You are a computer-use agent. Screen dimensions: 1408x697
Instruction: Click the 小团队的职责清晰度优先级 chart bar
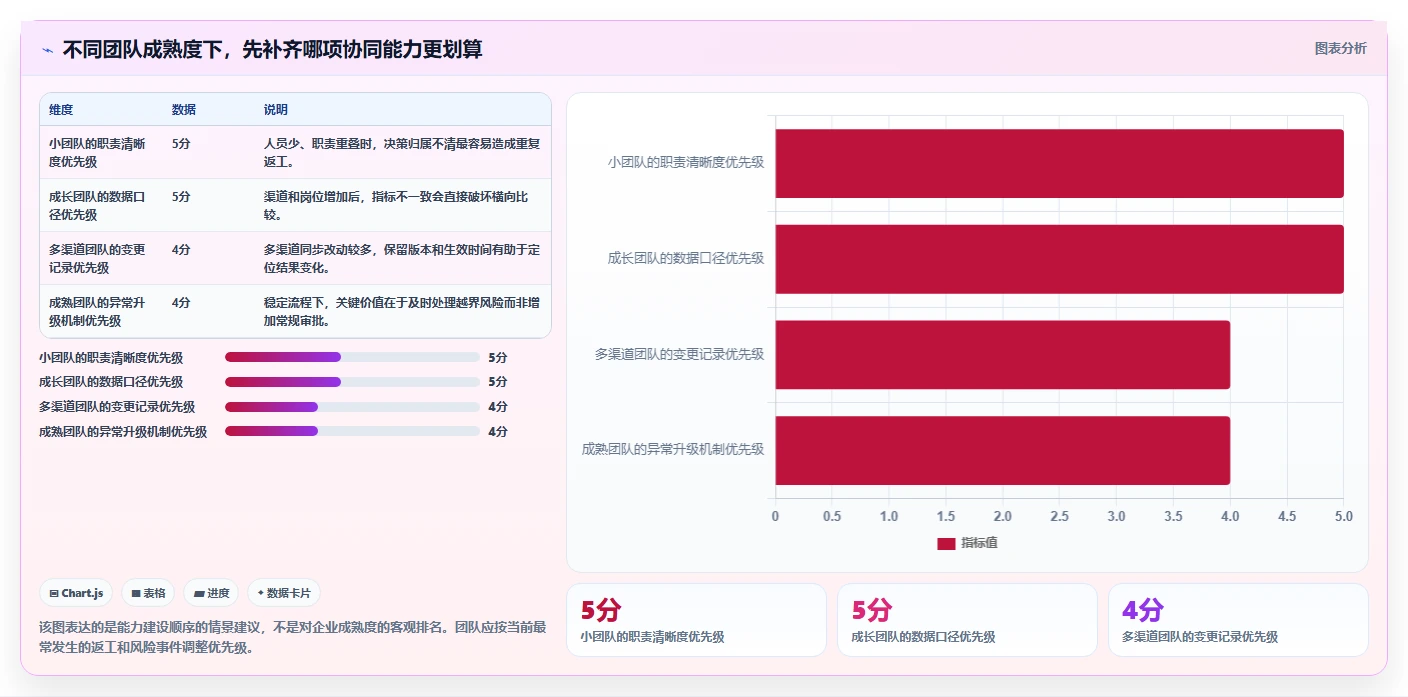[x=1059, y=163]
